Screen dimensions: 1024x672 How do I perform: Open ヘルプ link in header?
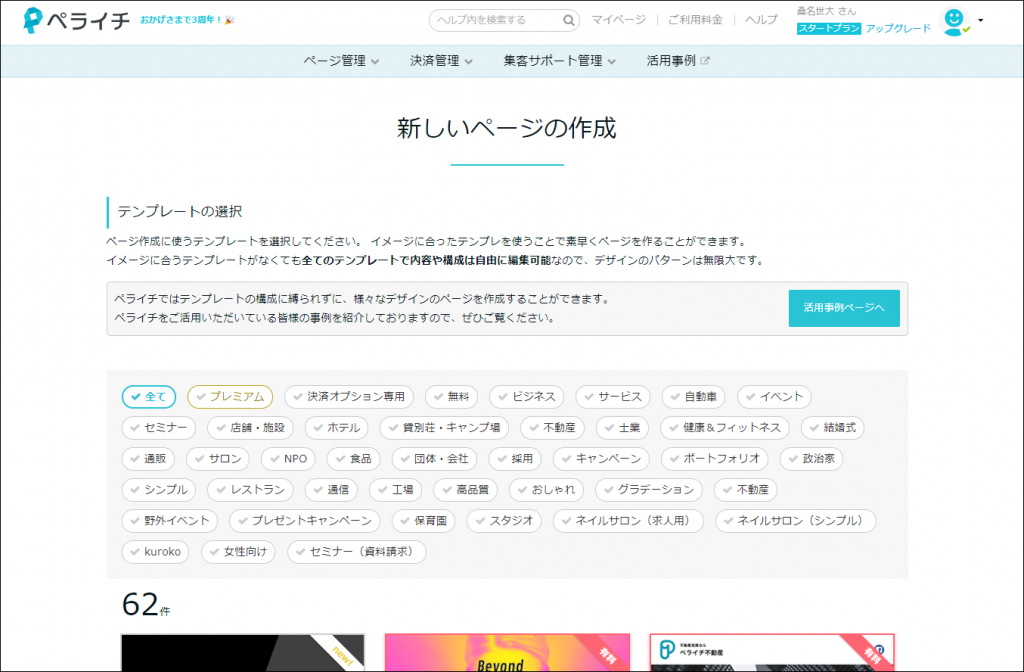[x=761, y=20]
